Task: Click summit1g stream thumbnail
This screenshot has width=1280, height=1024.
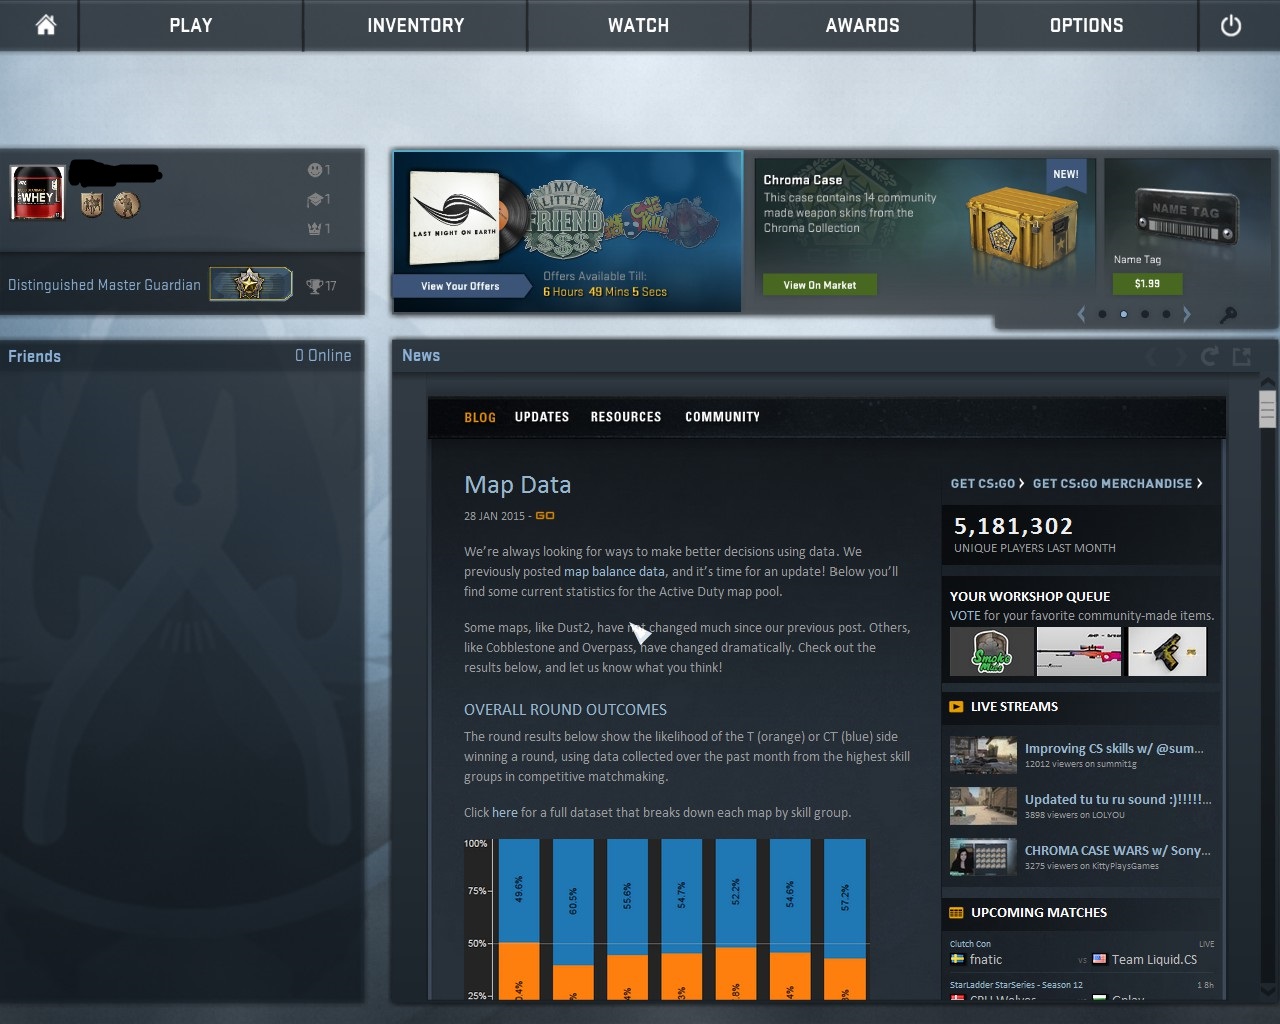Action: [983, 755]
